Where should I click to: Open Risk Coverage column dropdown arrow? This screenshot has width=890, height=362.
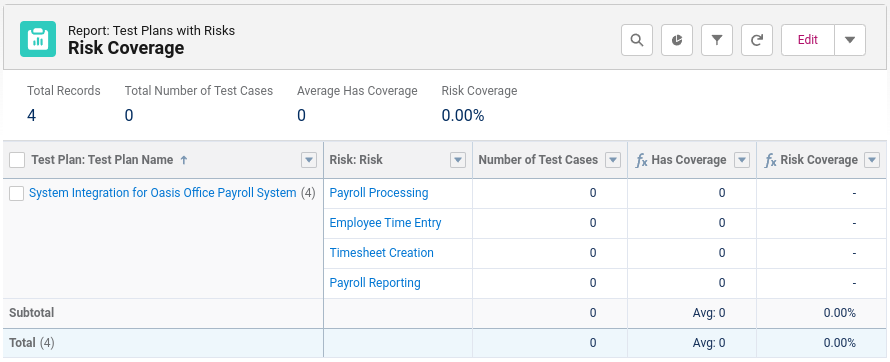click(x=872, y=160)
